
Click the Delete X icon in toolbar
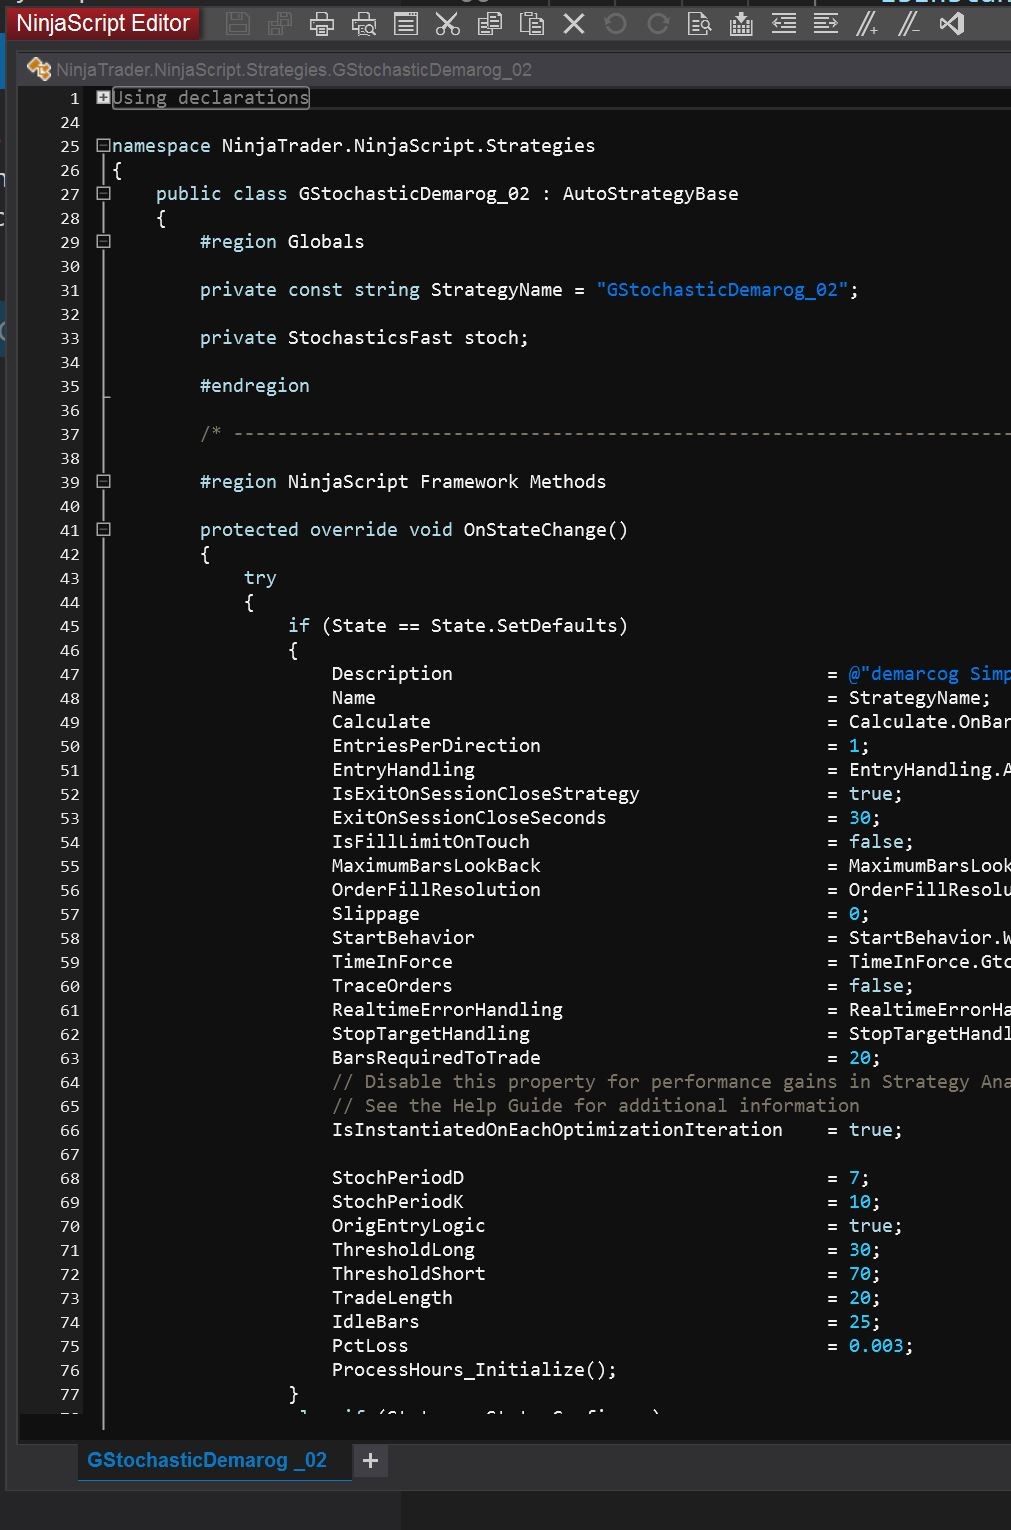pyautogui.click(x=574, y=24)
